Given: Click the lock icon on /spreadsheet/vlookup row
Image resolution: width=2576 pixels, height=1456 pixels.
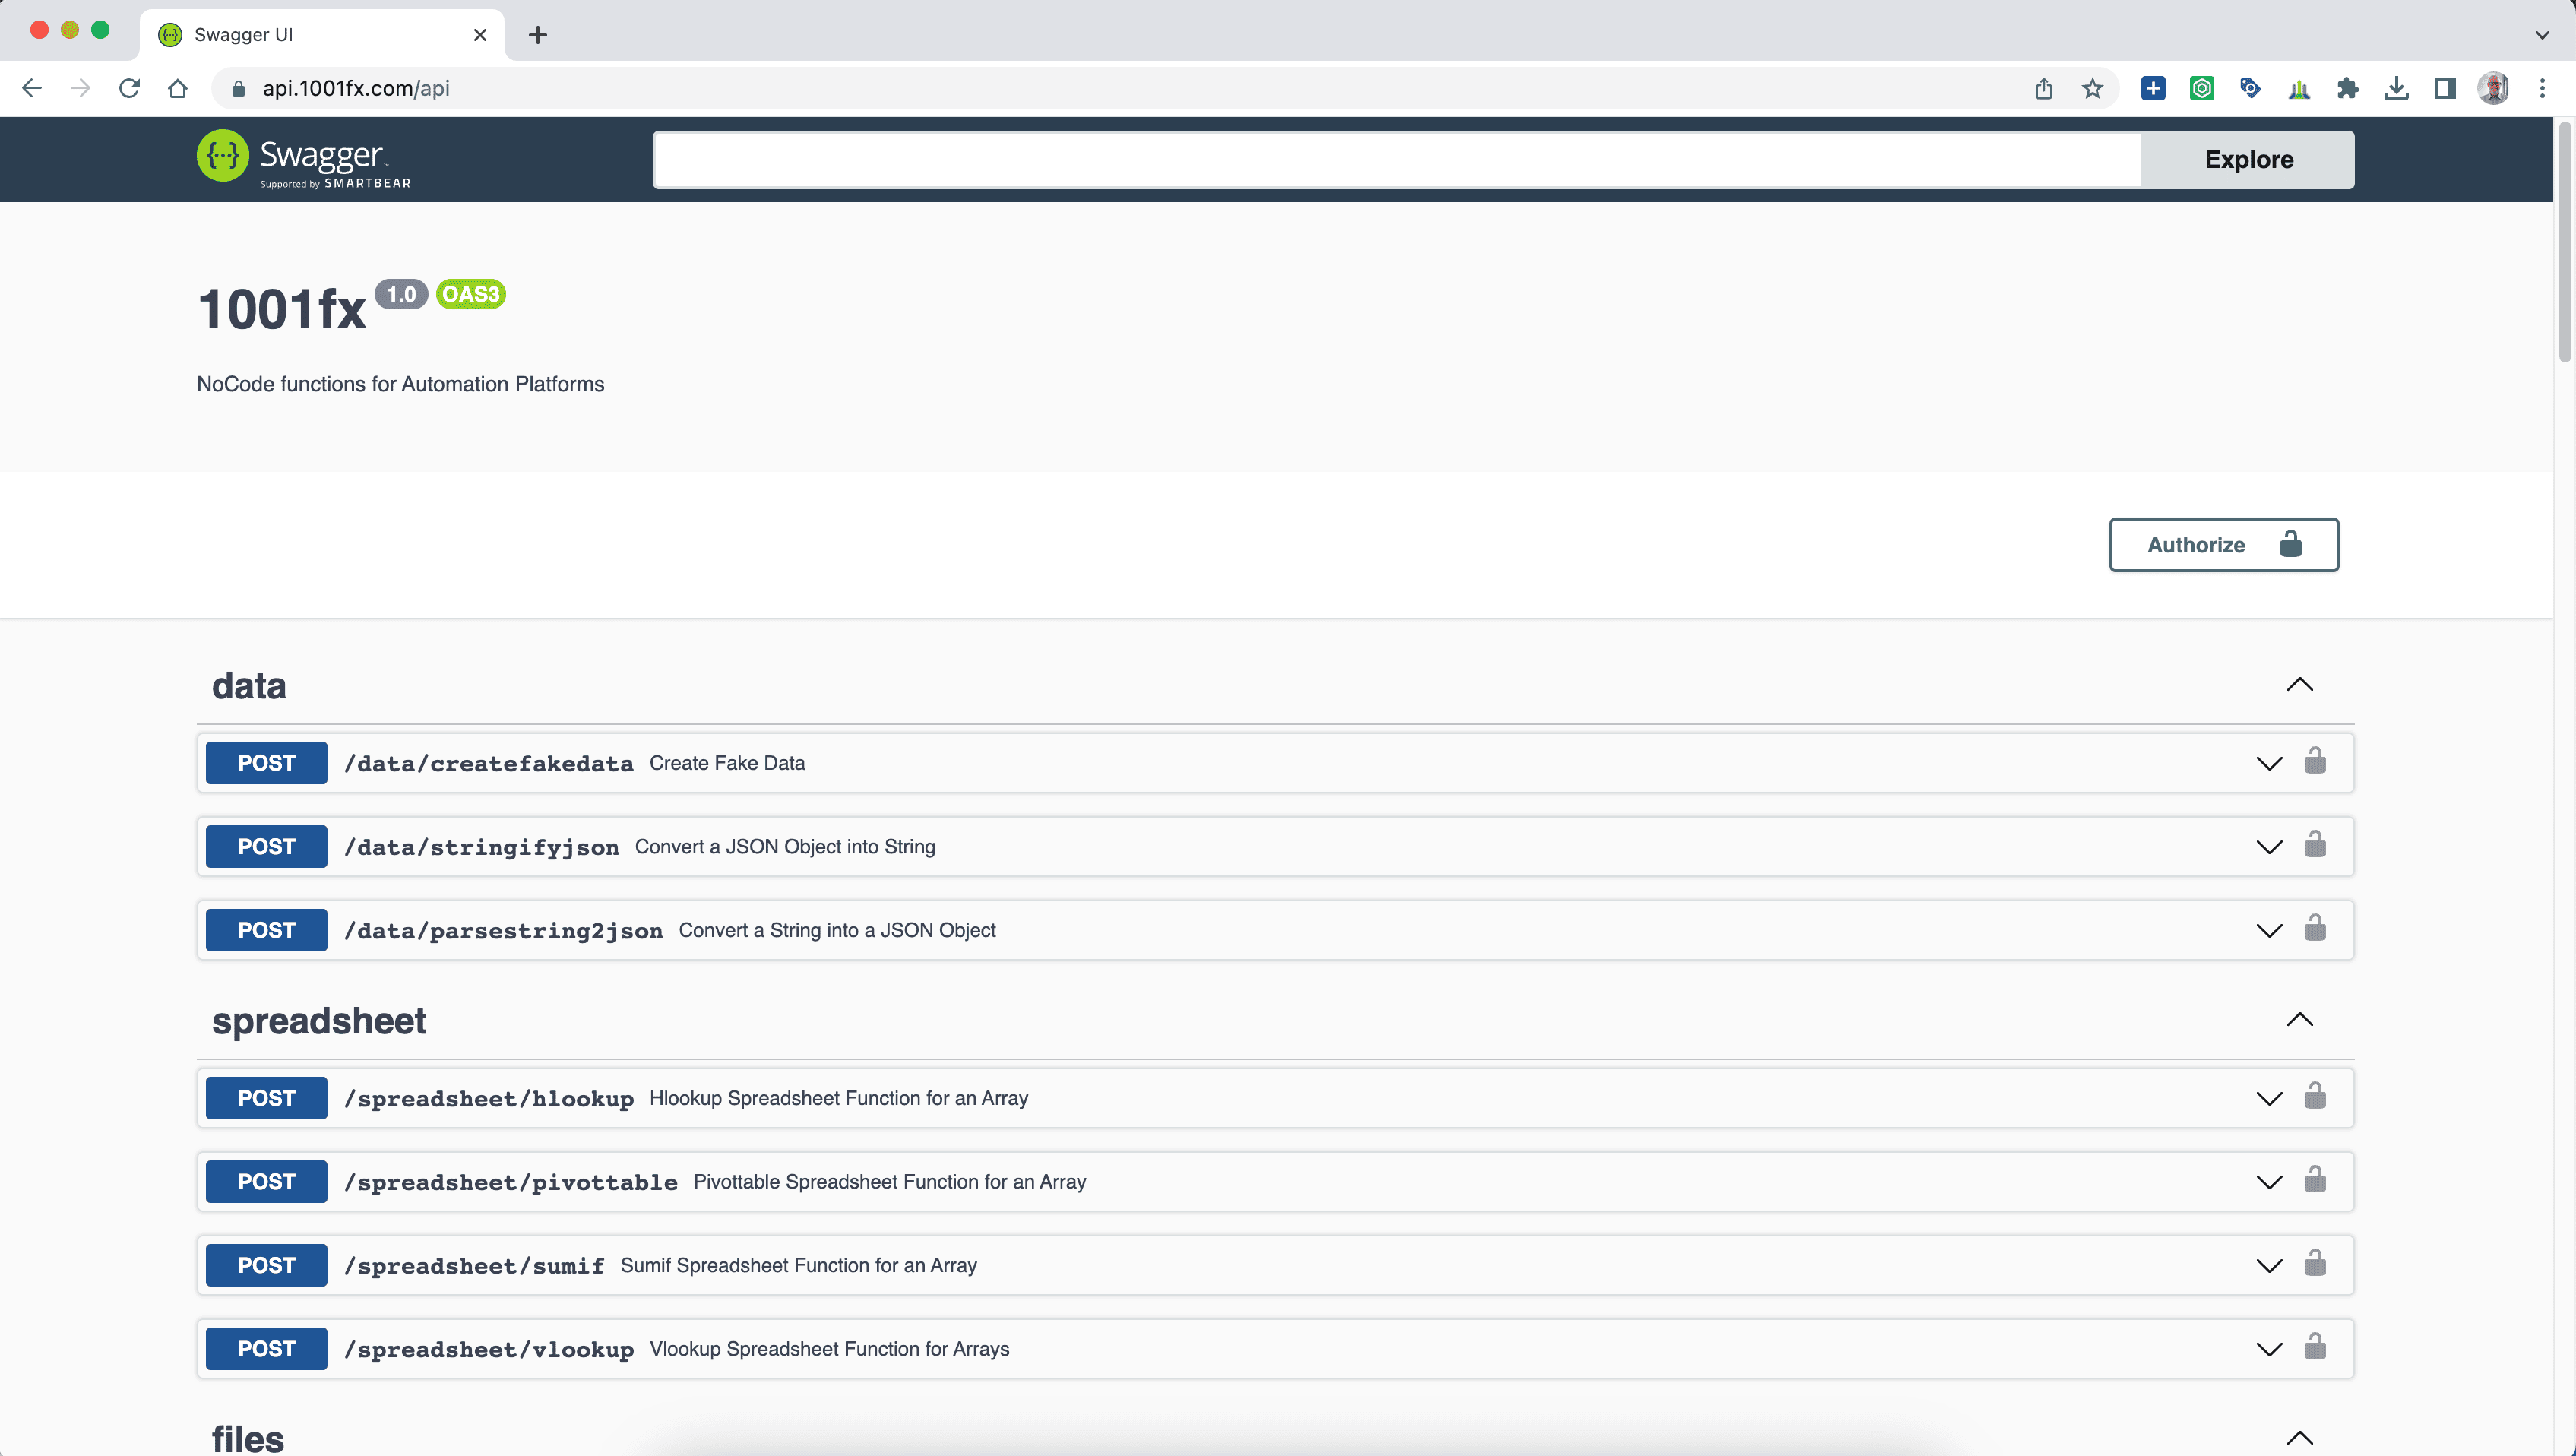Looking at the screenshot, I should click(2314, 1348).
